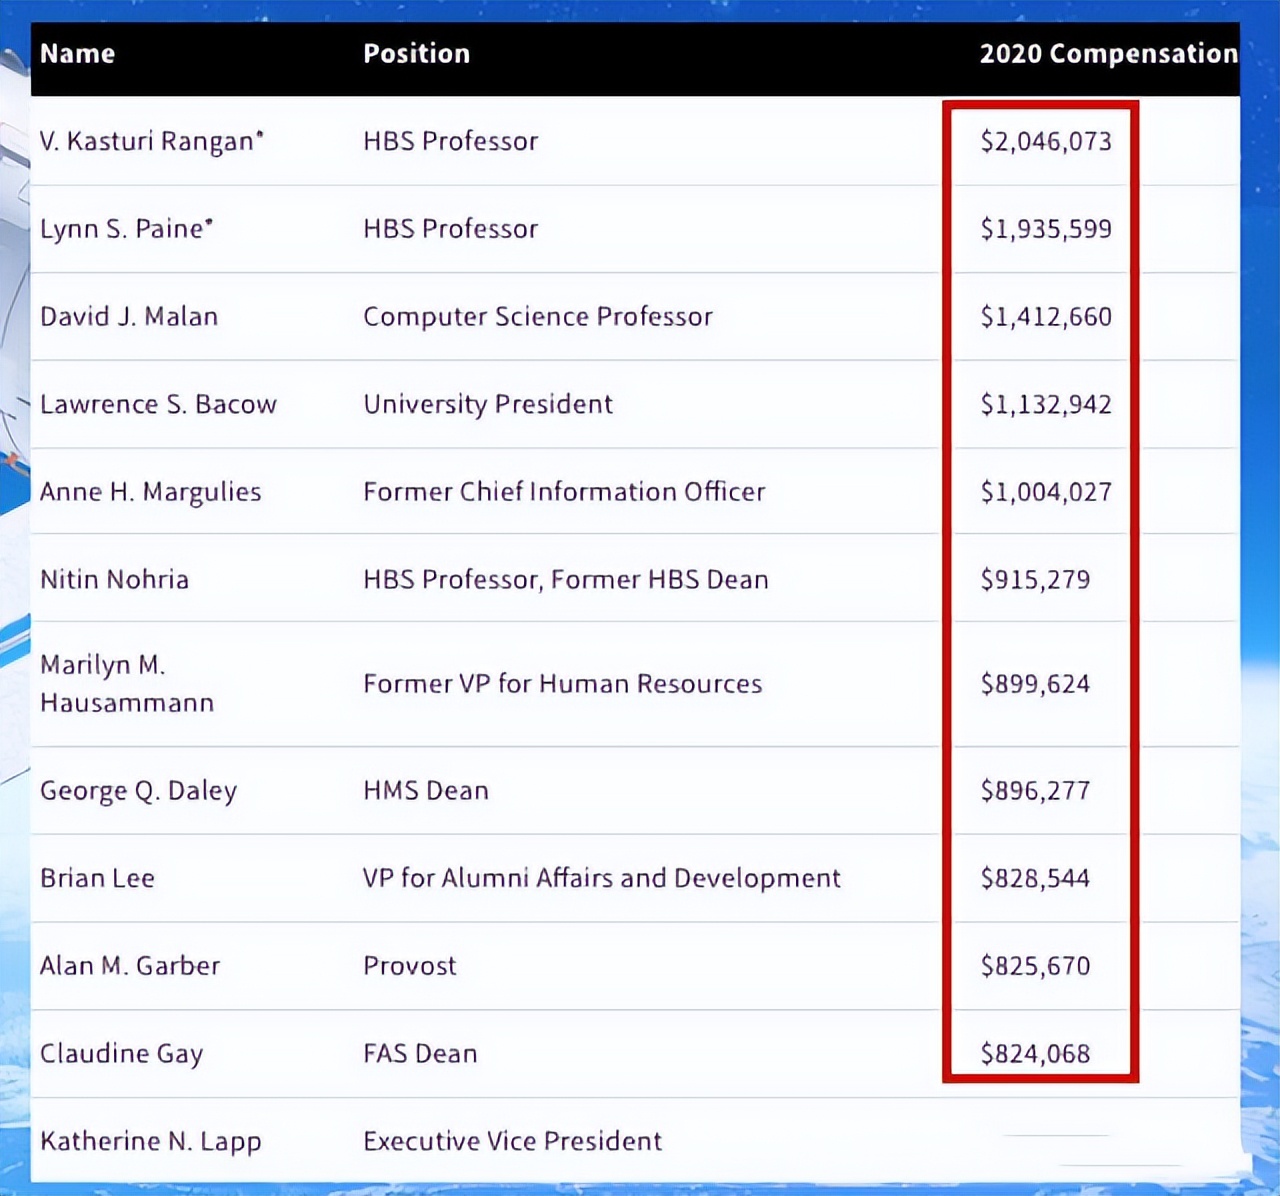Viewport: 1280px width, 1196px height.
Task: Click David J. Malan's name
Action: [128, 317]
